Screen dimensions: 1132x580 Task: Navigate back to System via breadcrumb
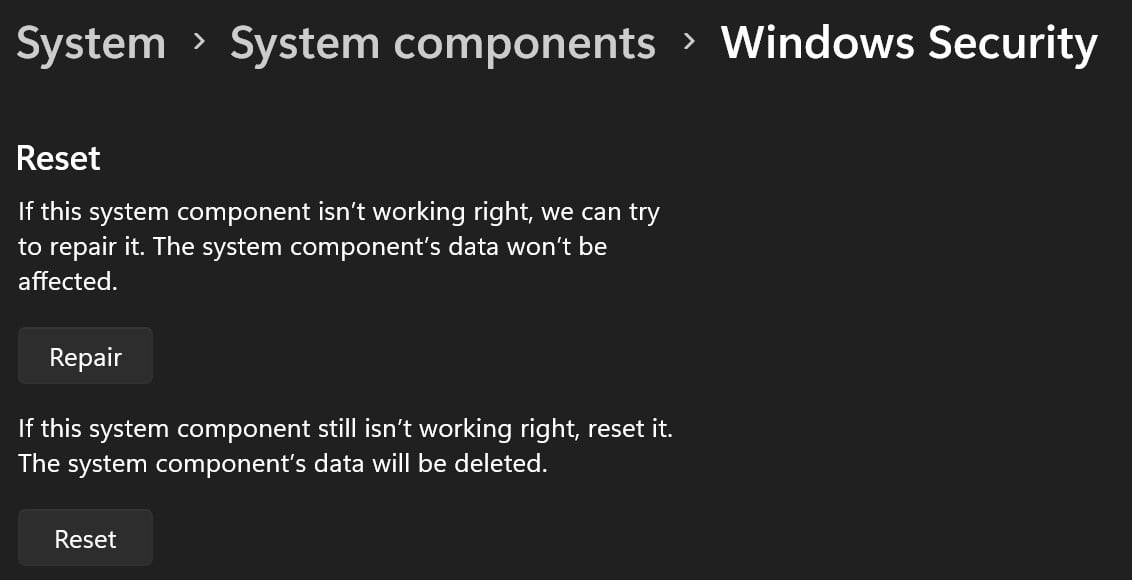(x=90, y=42)
